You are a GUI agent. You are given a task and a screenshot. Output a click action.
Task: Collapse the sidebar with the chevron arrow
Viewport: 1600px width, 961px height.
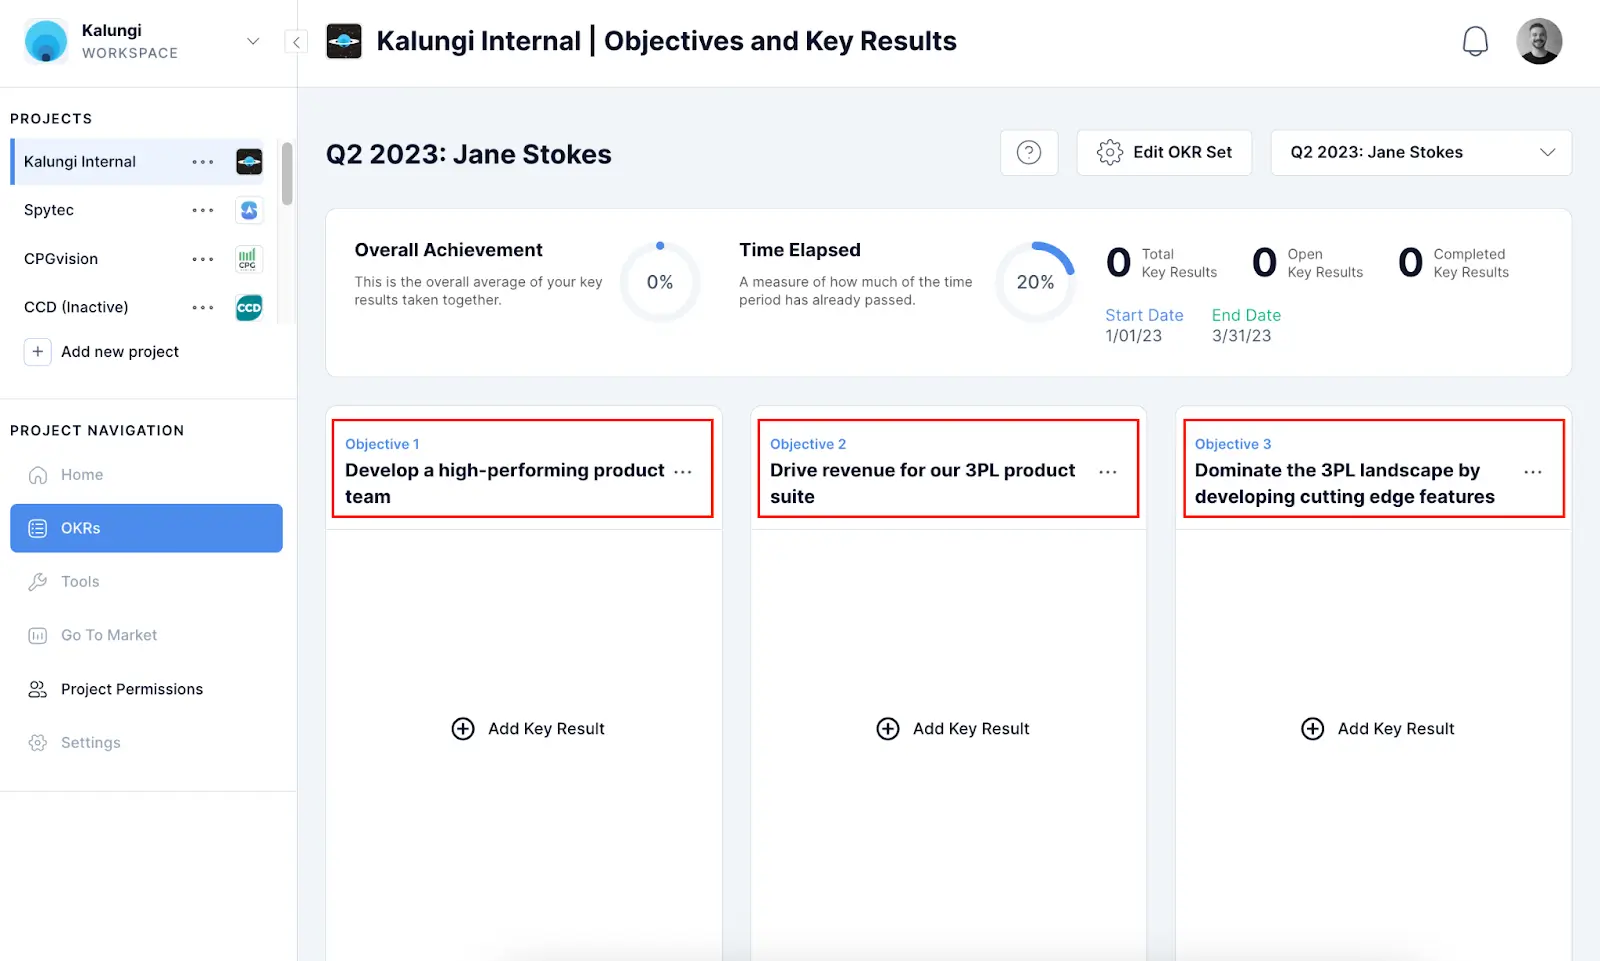coord(296,42)
